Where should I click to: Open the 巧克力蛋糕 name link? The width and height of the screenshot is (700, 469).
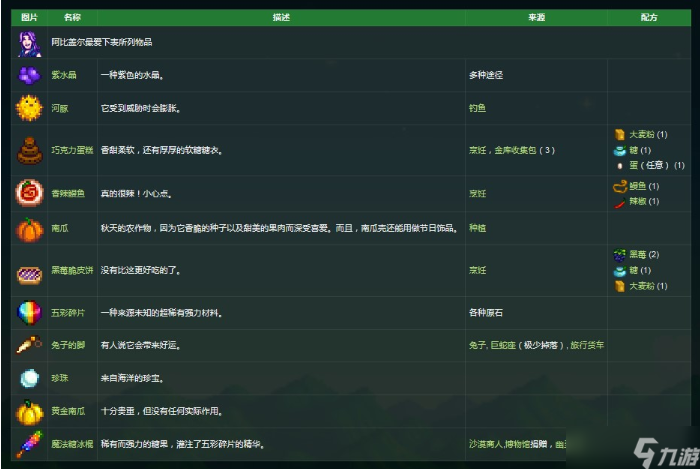click(x=72, y=150)
